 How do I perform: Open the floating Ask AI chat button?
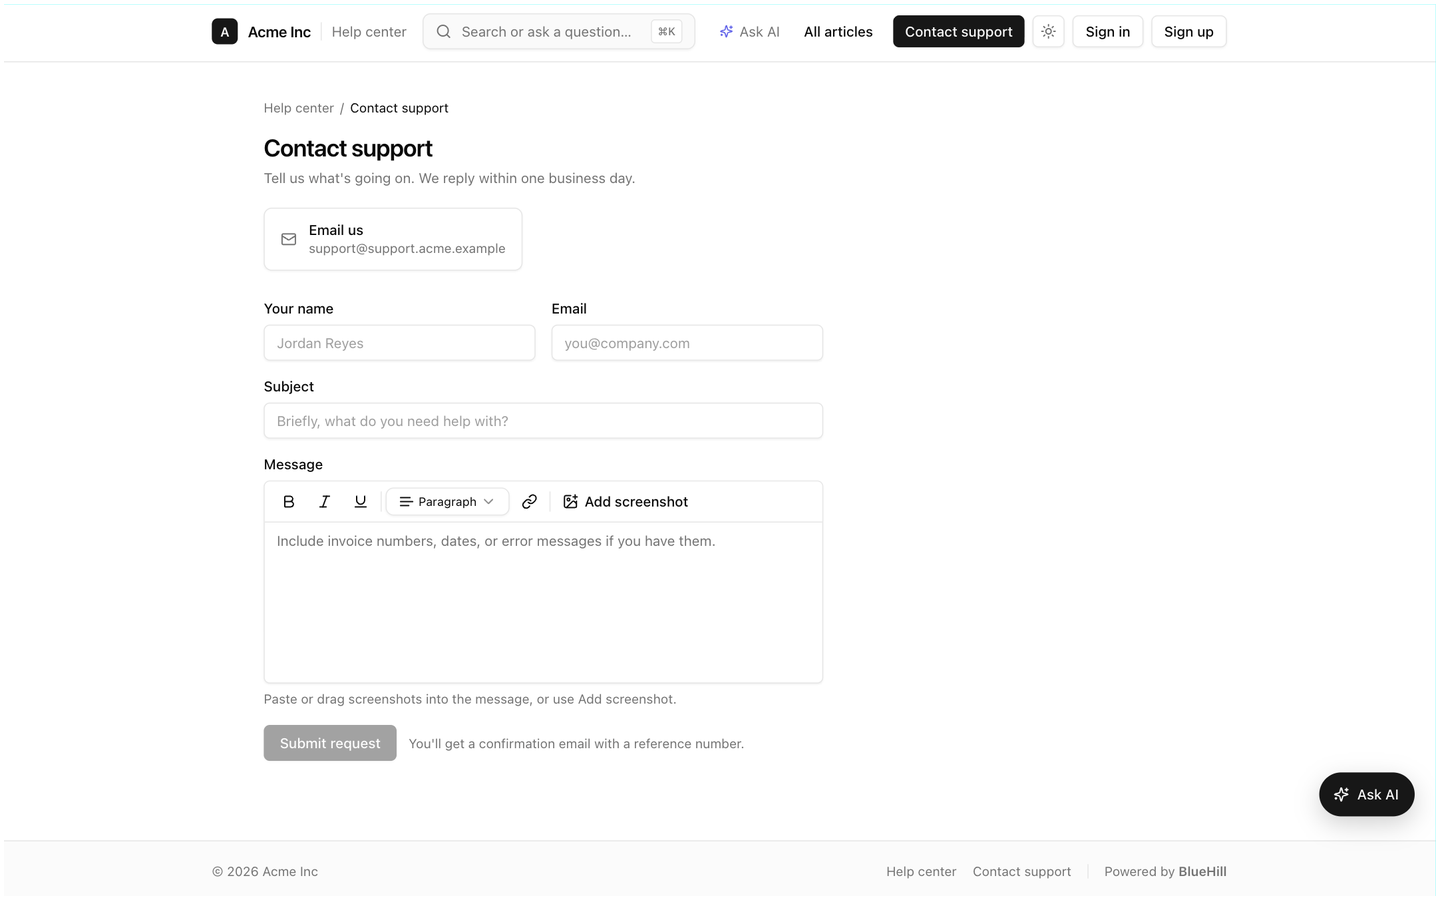1366,795
